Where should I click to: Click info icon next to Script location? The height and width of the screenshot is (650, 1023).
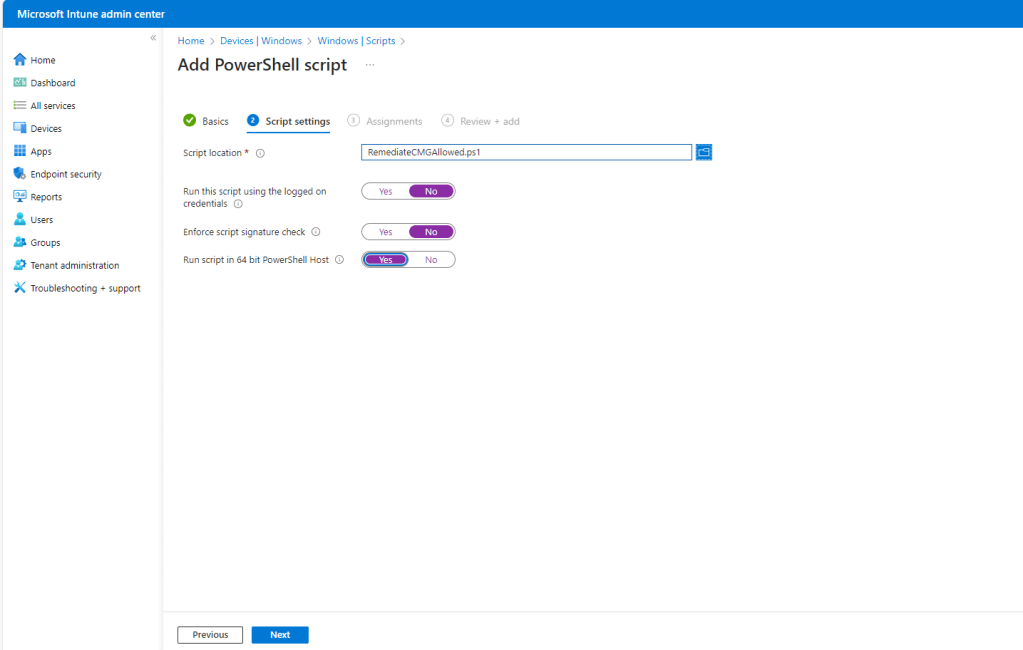260,153
